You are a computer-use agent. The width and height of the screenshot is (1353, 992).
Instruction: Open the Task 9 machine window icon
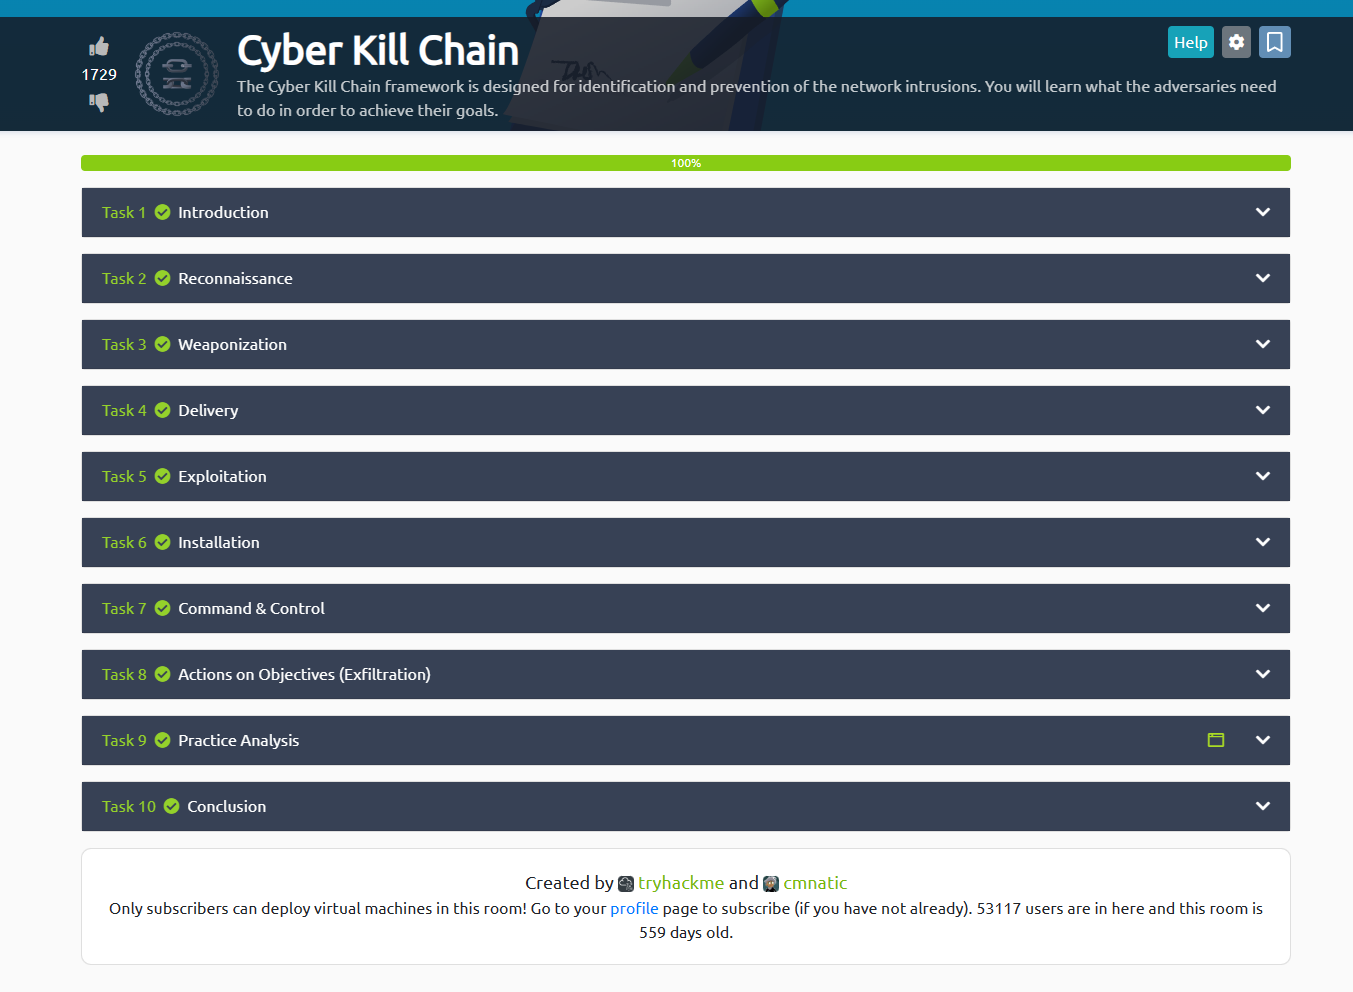1216,740
